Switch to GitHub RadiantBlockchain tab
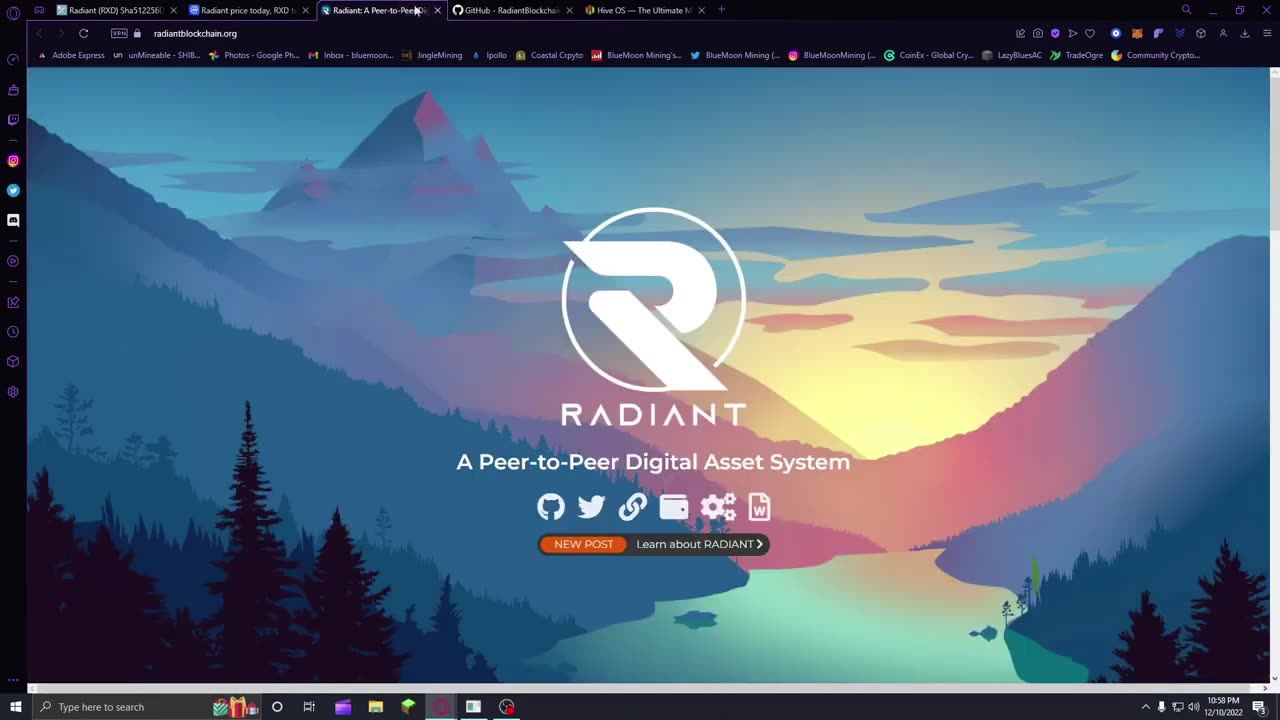Screen dimensions: 1280x720 [x=511, y=10]
